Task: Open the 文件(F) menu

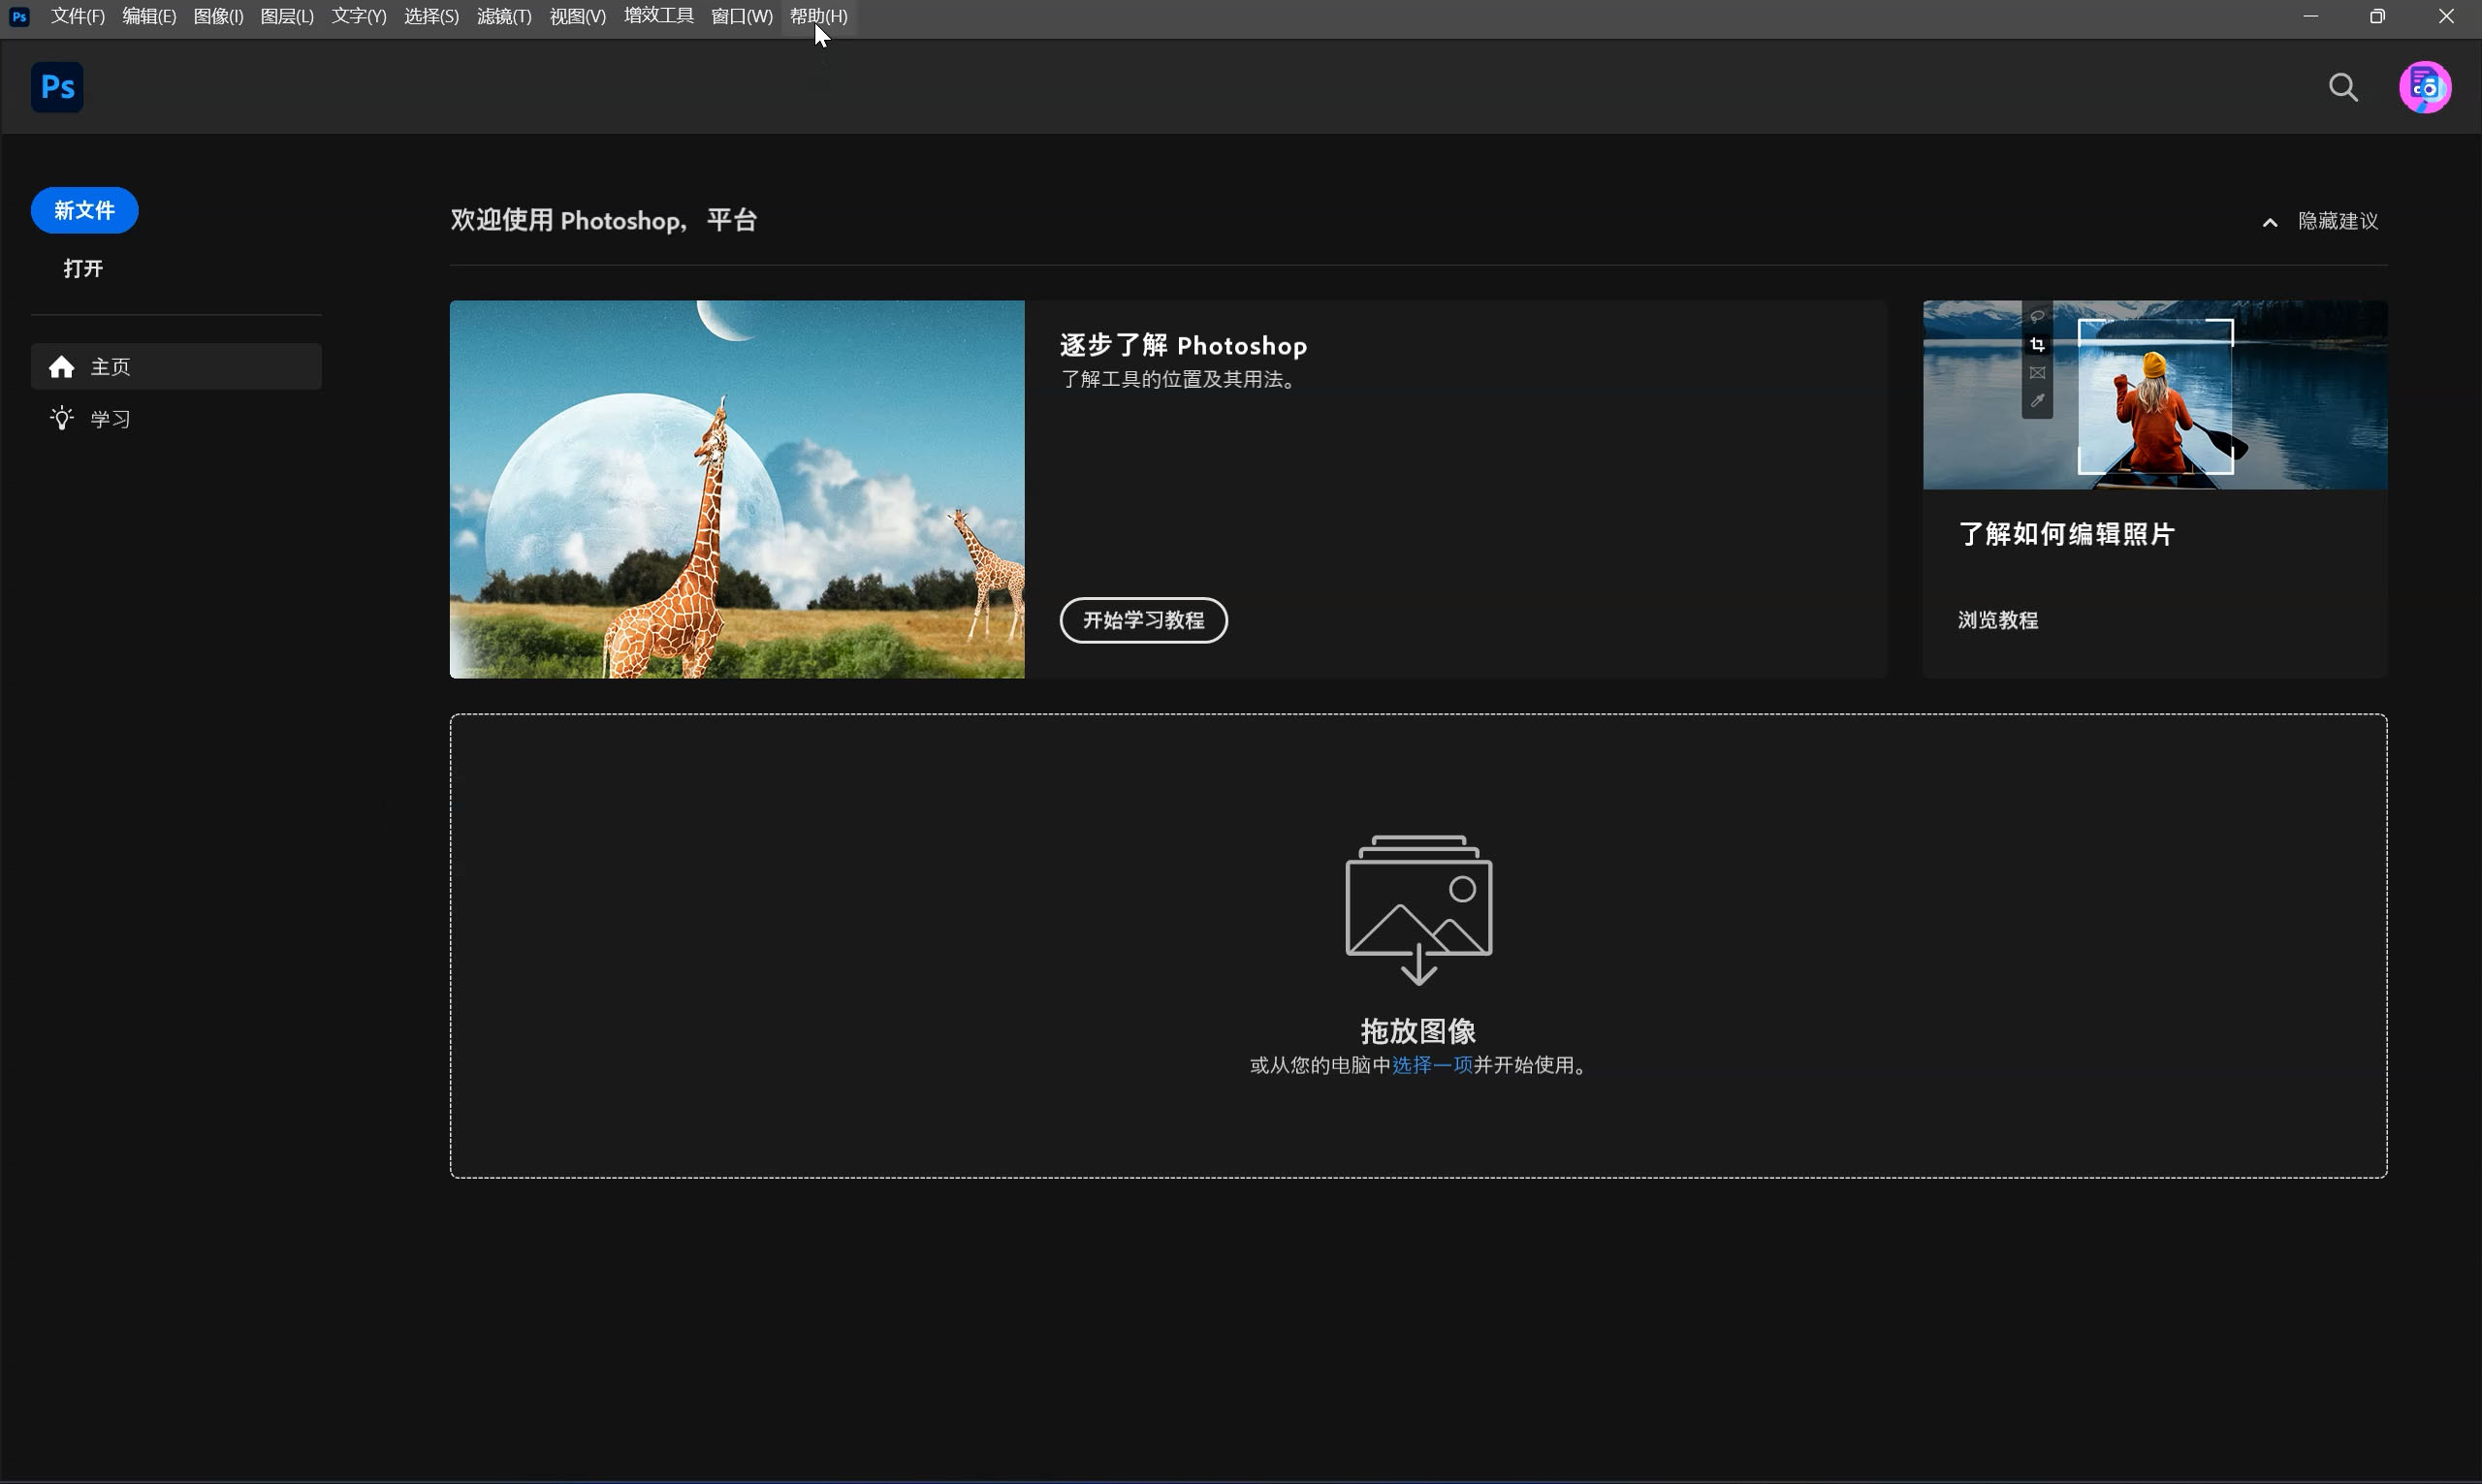Action: (x=78, y=16)
